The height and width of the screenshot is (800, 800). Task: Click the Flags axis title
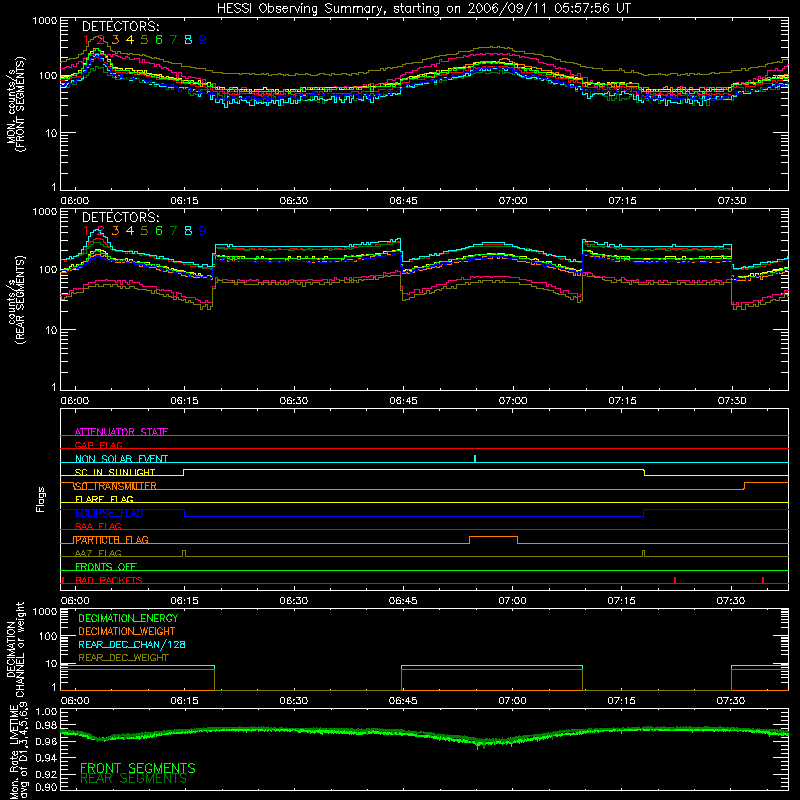tap(41, 499)
